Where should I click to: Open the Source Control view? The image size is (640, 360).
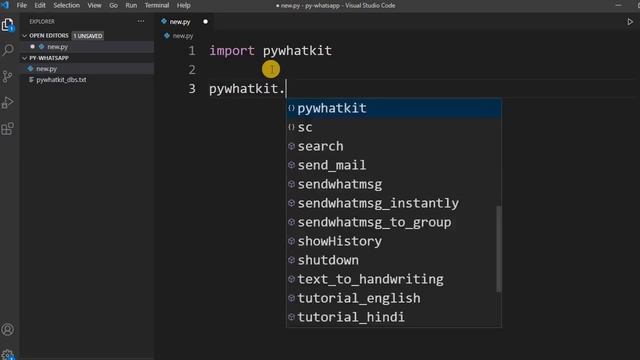8,76
